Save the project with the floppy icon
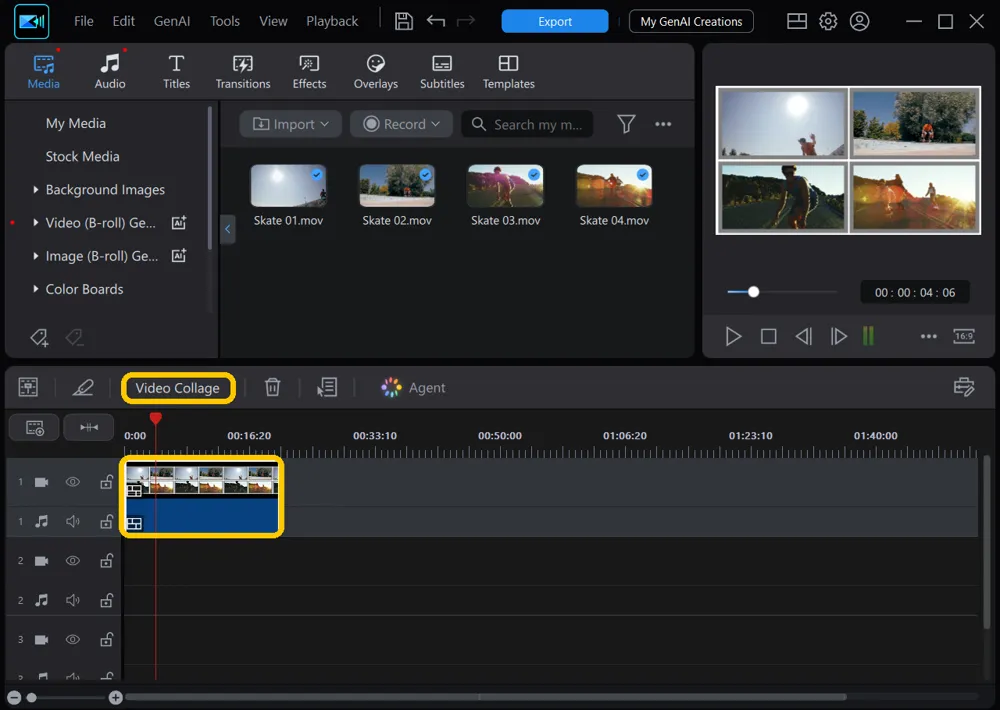 404,21
